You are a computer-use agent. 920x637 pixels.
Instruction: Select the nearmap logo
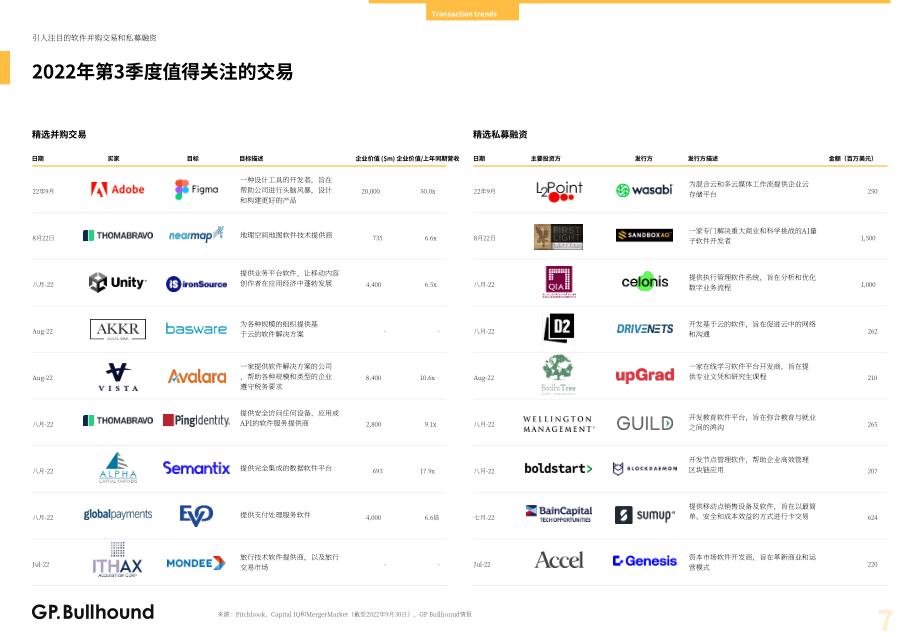click(x=196, y=235)
